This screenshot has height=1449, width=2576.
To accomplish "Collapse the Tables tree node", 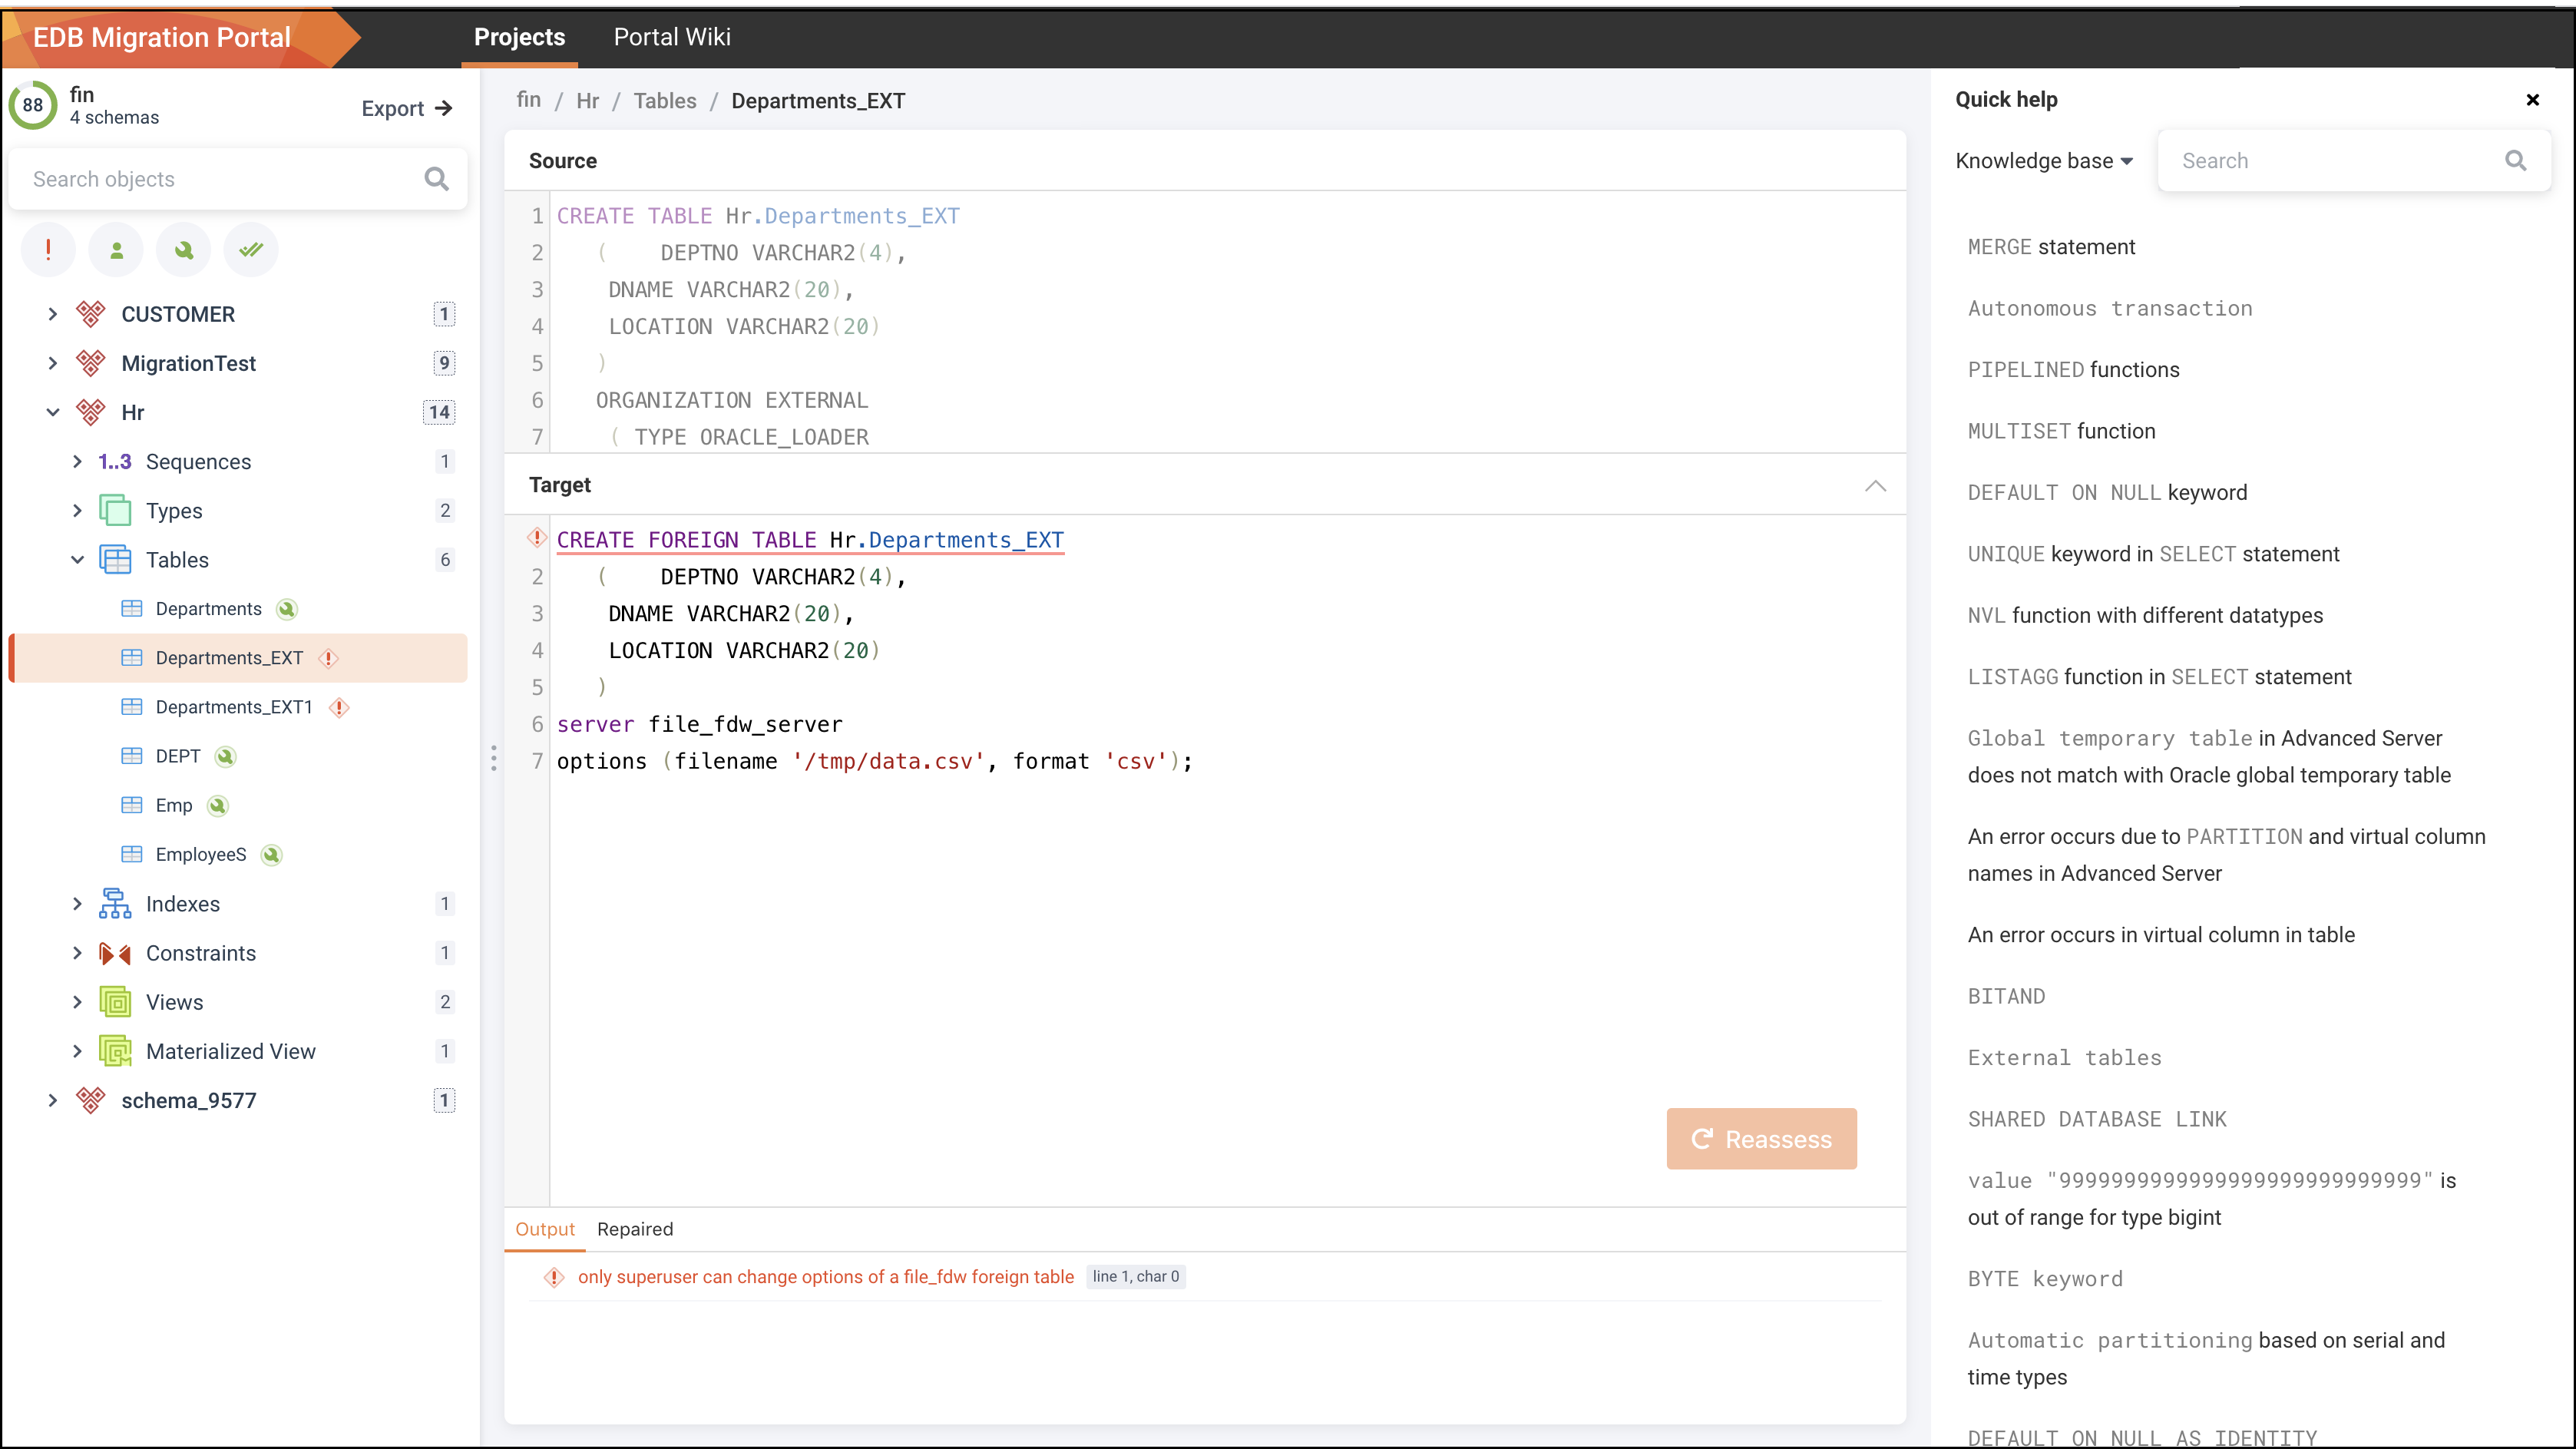I will pos(78,559).
